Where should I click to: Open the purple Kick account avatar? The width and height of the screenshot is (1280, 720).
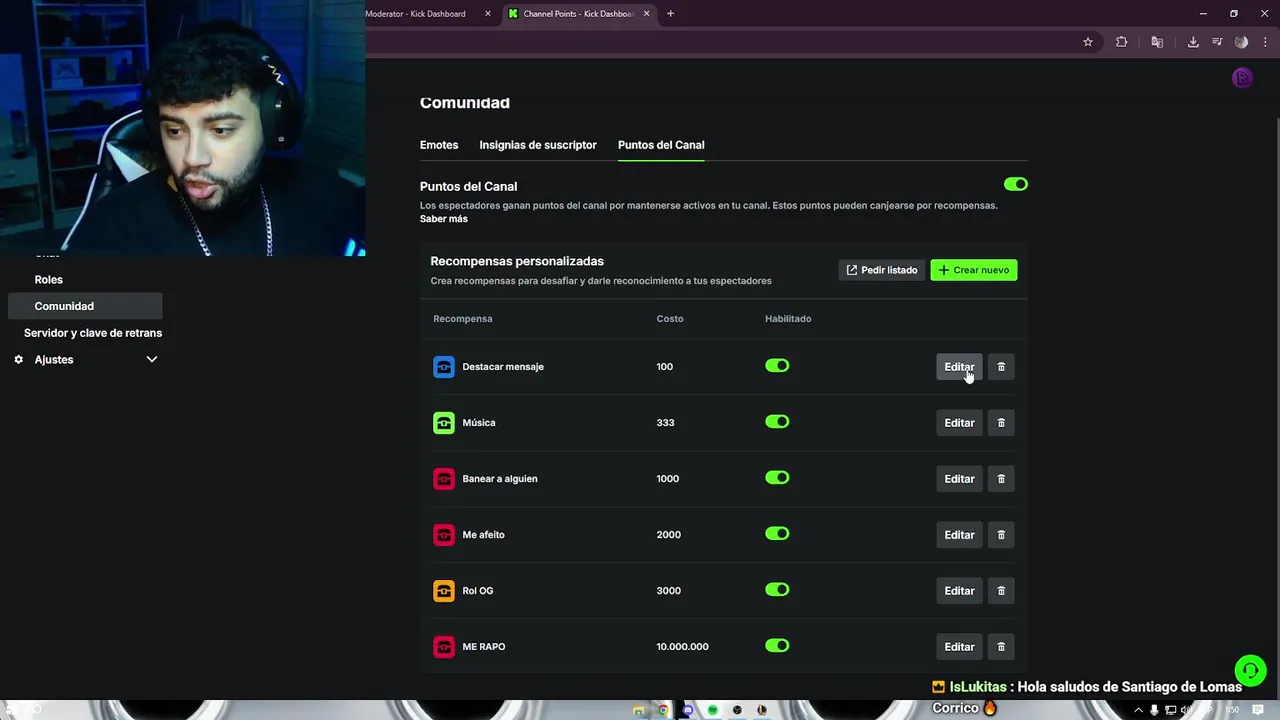(1242, 78)
